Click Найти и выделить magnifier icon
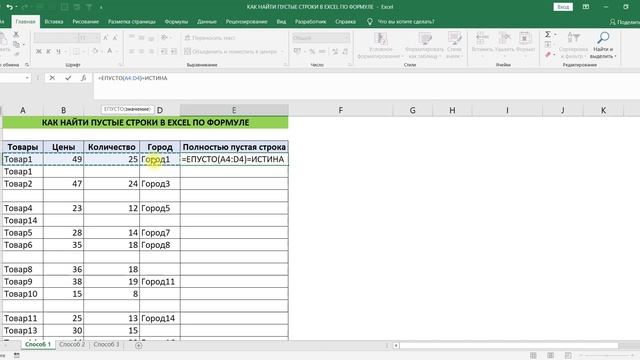This screenshot has width=640, height=360. 603,38
